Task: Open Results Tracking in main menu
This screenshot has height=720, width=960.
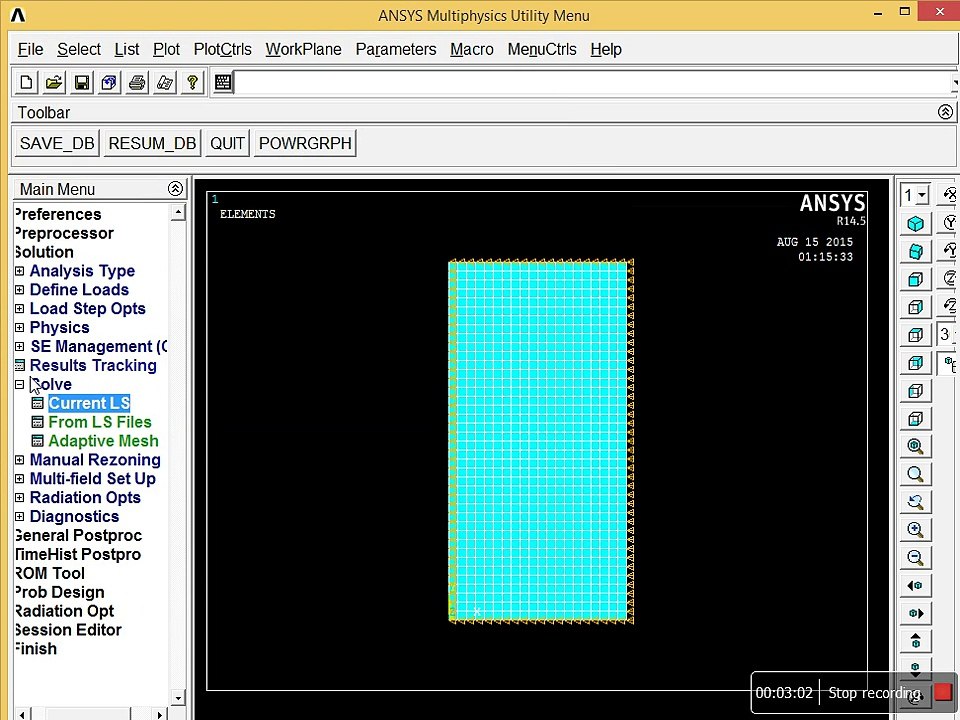Action: (x=93, y=366)
